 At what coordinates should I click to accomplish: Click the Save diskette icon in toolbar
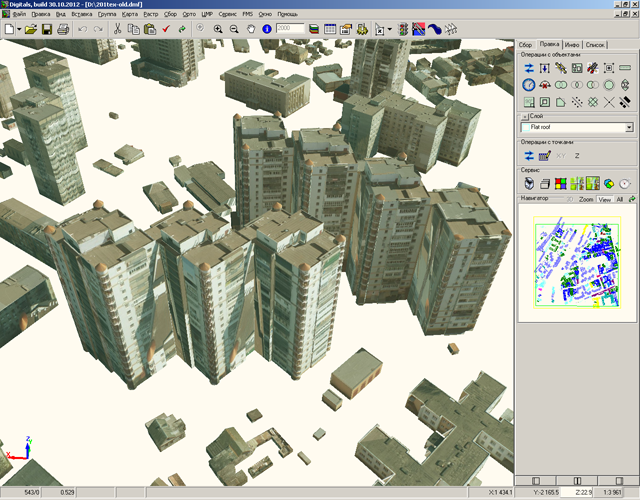tap(46, 30)
